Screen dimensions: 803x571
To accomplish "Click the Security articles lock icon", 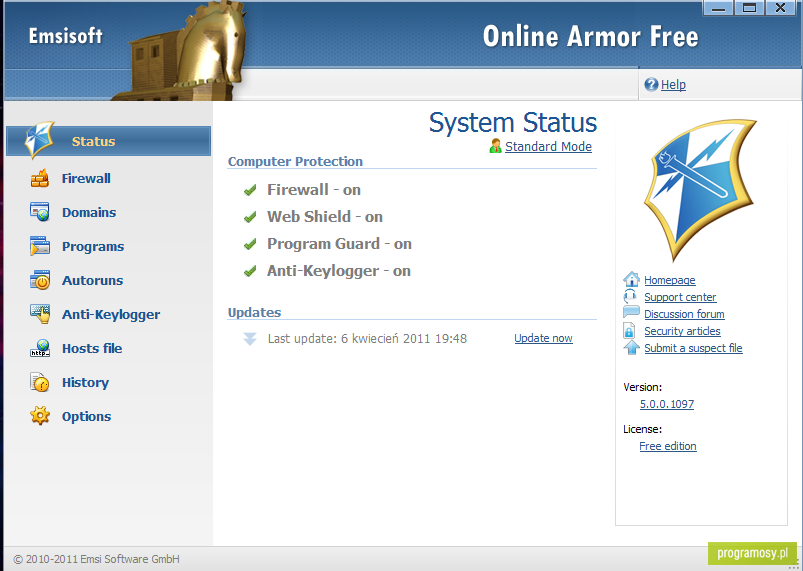I will 629,330.
